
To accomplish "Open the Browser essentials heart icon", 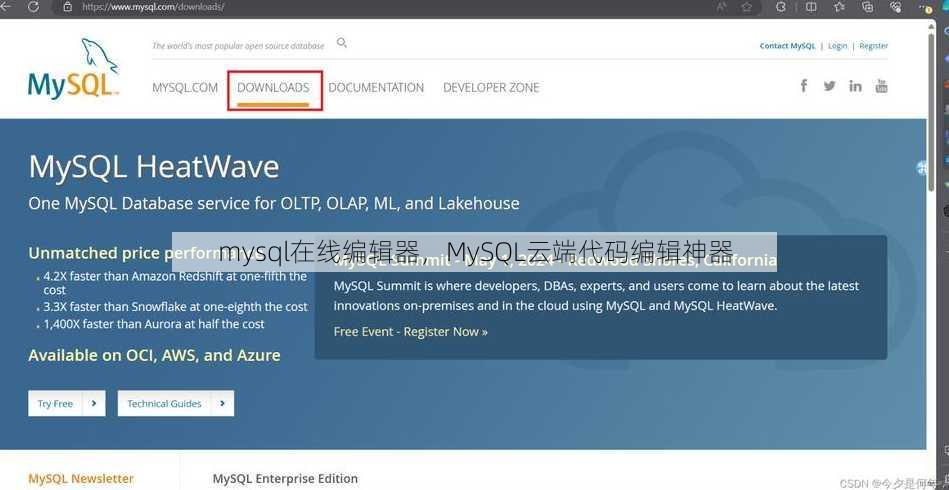I will [896, 7].
